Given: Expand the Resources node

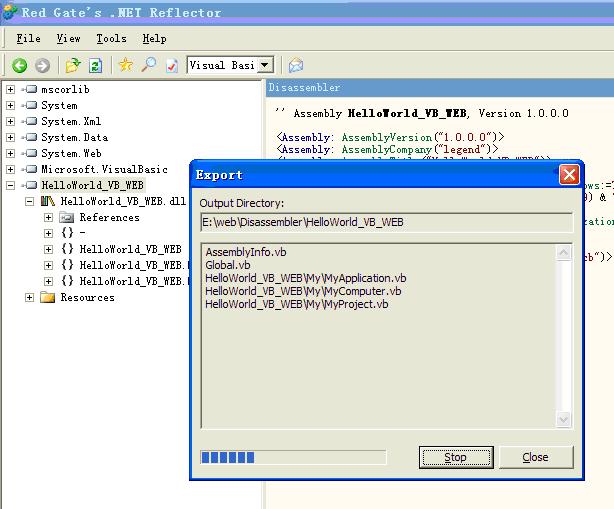Looking at the screenshot, I should pos(29,298).
